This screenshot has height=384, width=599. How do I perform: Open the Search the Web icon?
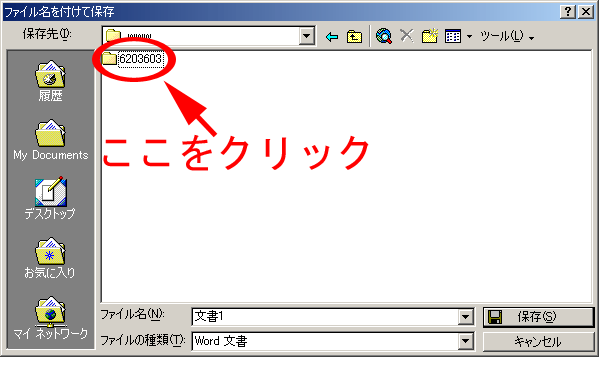click(x=384, y=36)
